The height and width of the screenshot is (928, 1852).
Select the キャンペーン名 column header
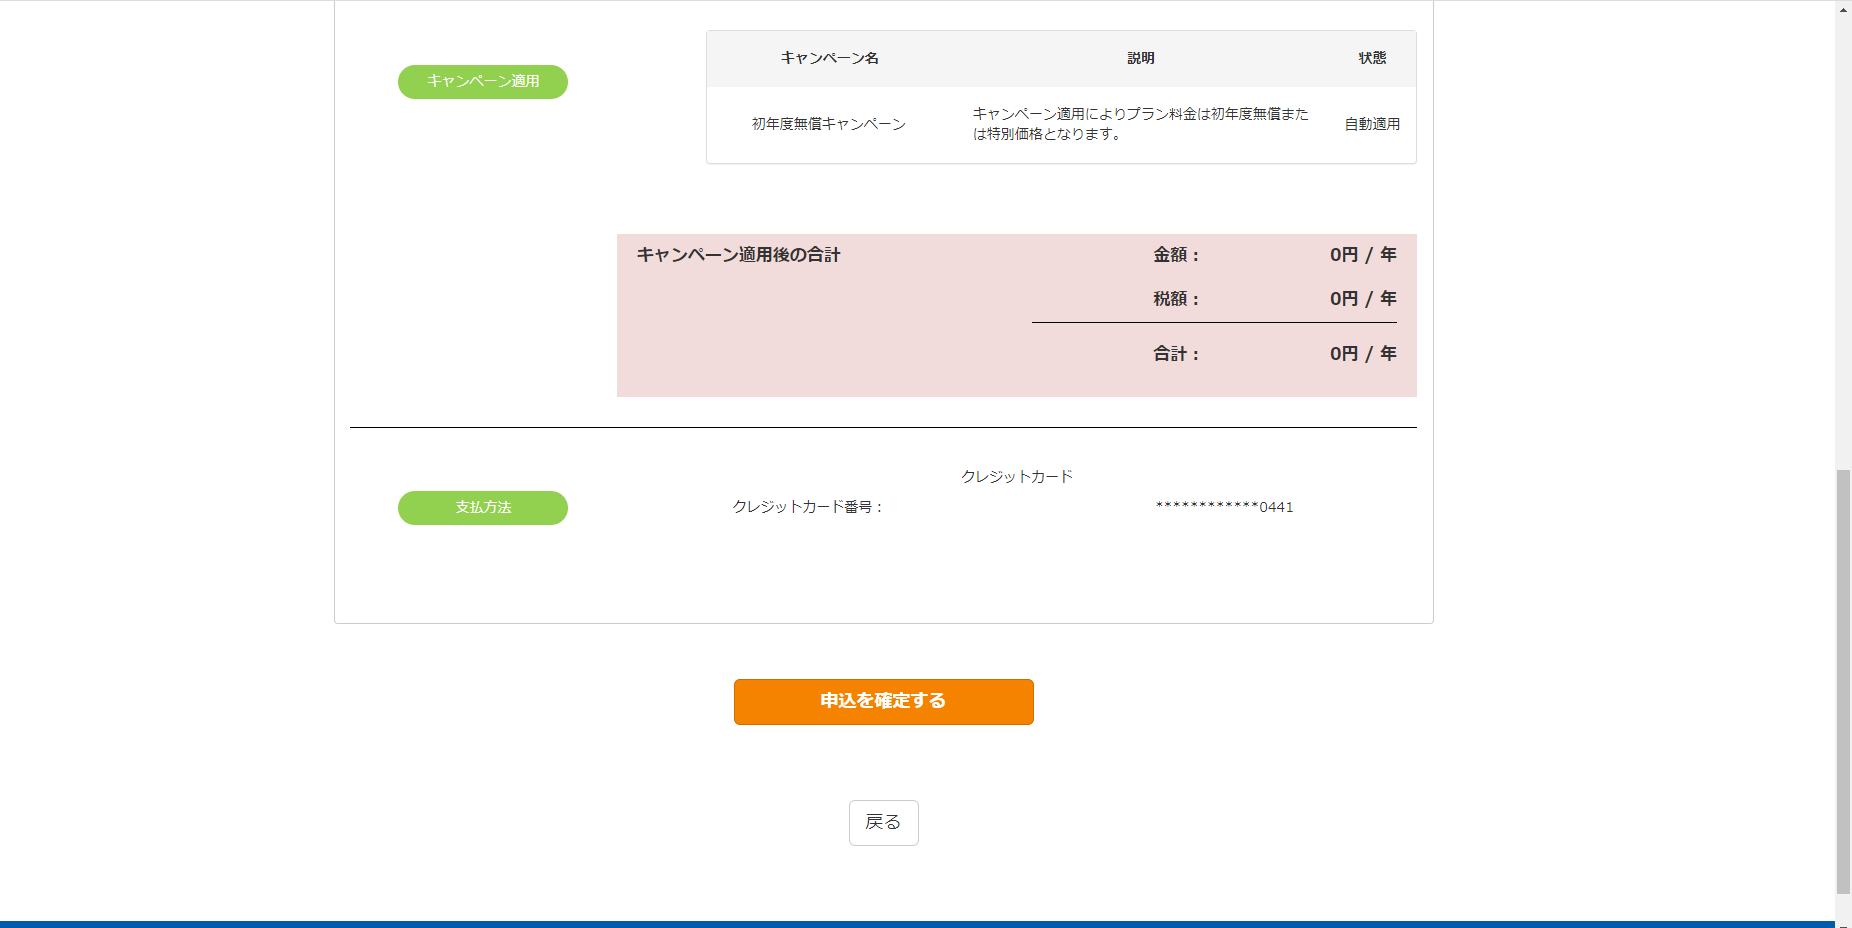(x=829, y=58)
